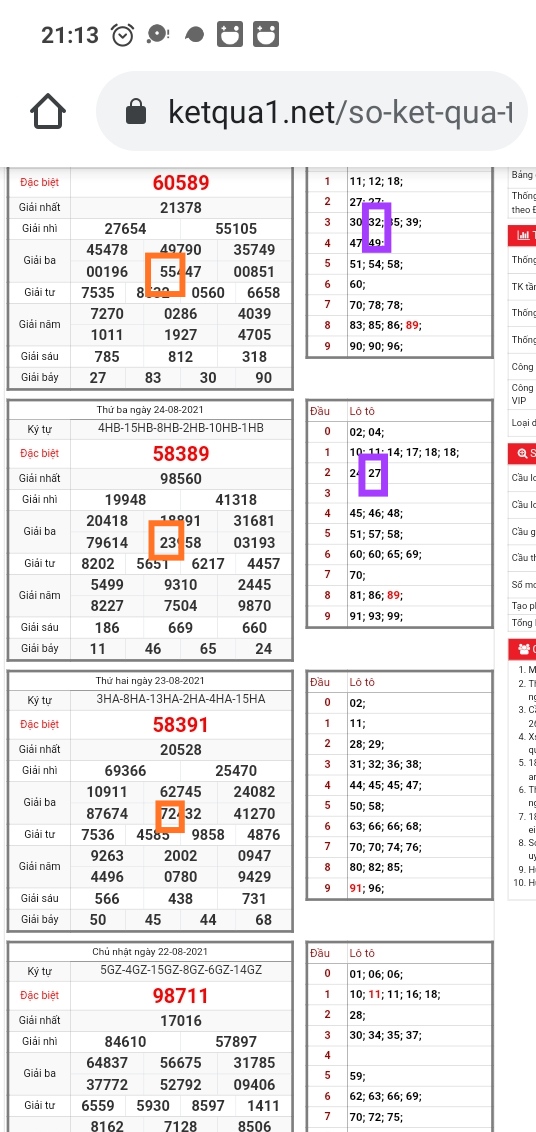Viewport: 536px width, 1132px height.
Task: Click the date header Thứ ba ngày 24-08-2021
Action: click(x=150, y=409)
